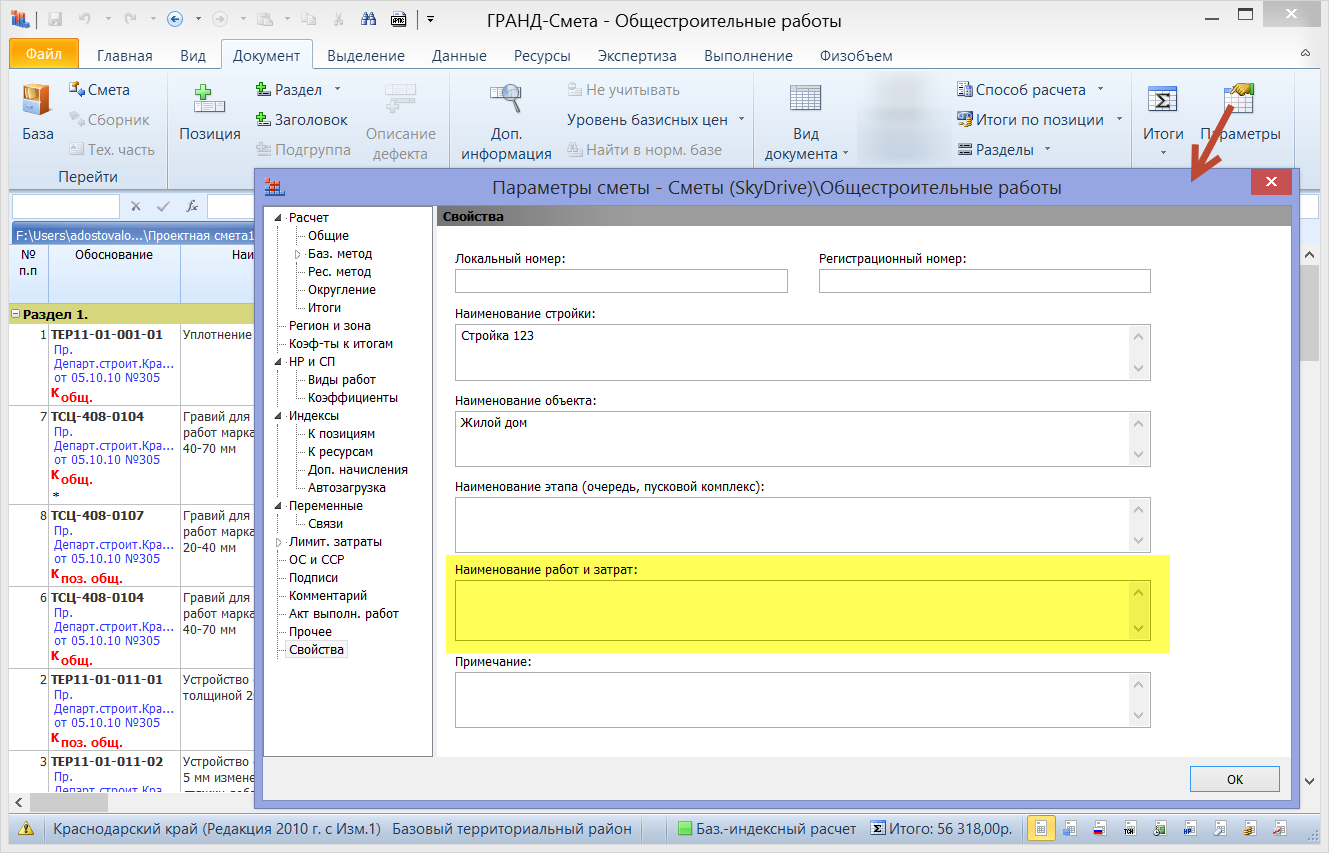Expand the Лимит. затраты tree node

pos(280,542)
